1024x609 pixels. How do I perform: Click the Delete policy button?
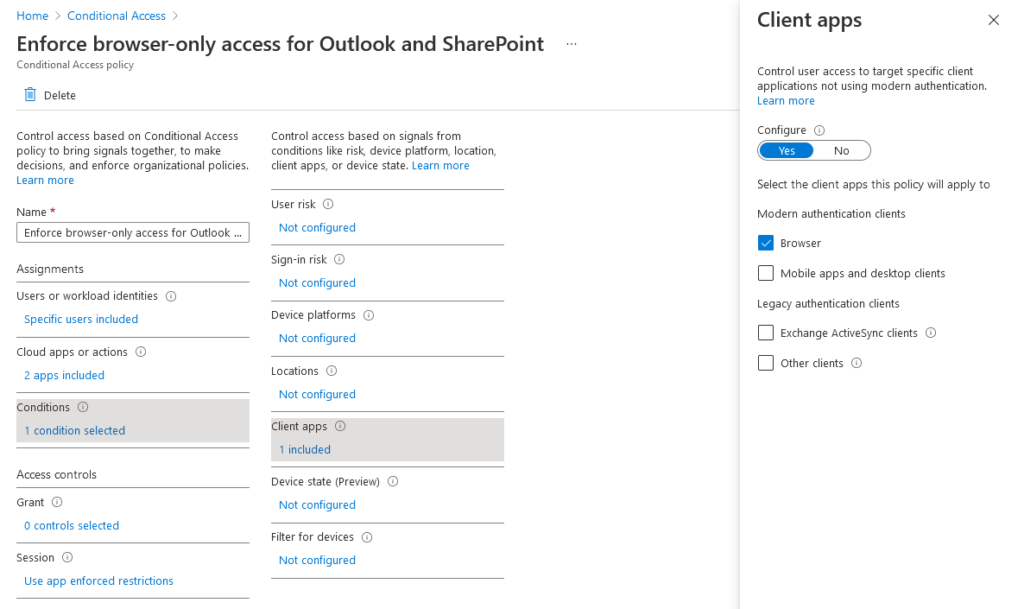tap(50, 95)
